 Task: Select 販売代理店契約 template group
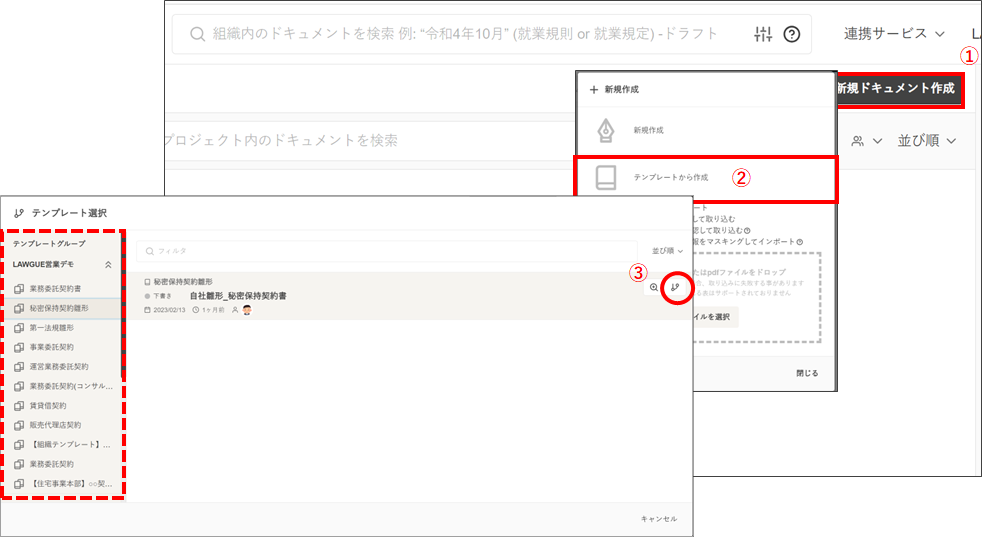coord(62,425)
